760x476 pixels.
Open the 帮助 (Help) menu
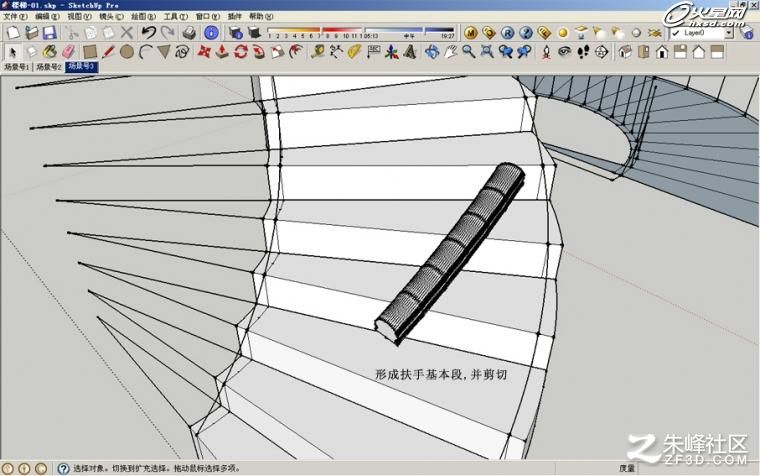[261, 16]
